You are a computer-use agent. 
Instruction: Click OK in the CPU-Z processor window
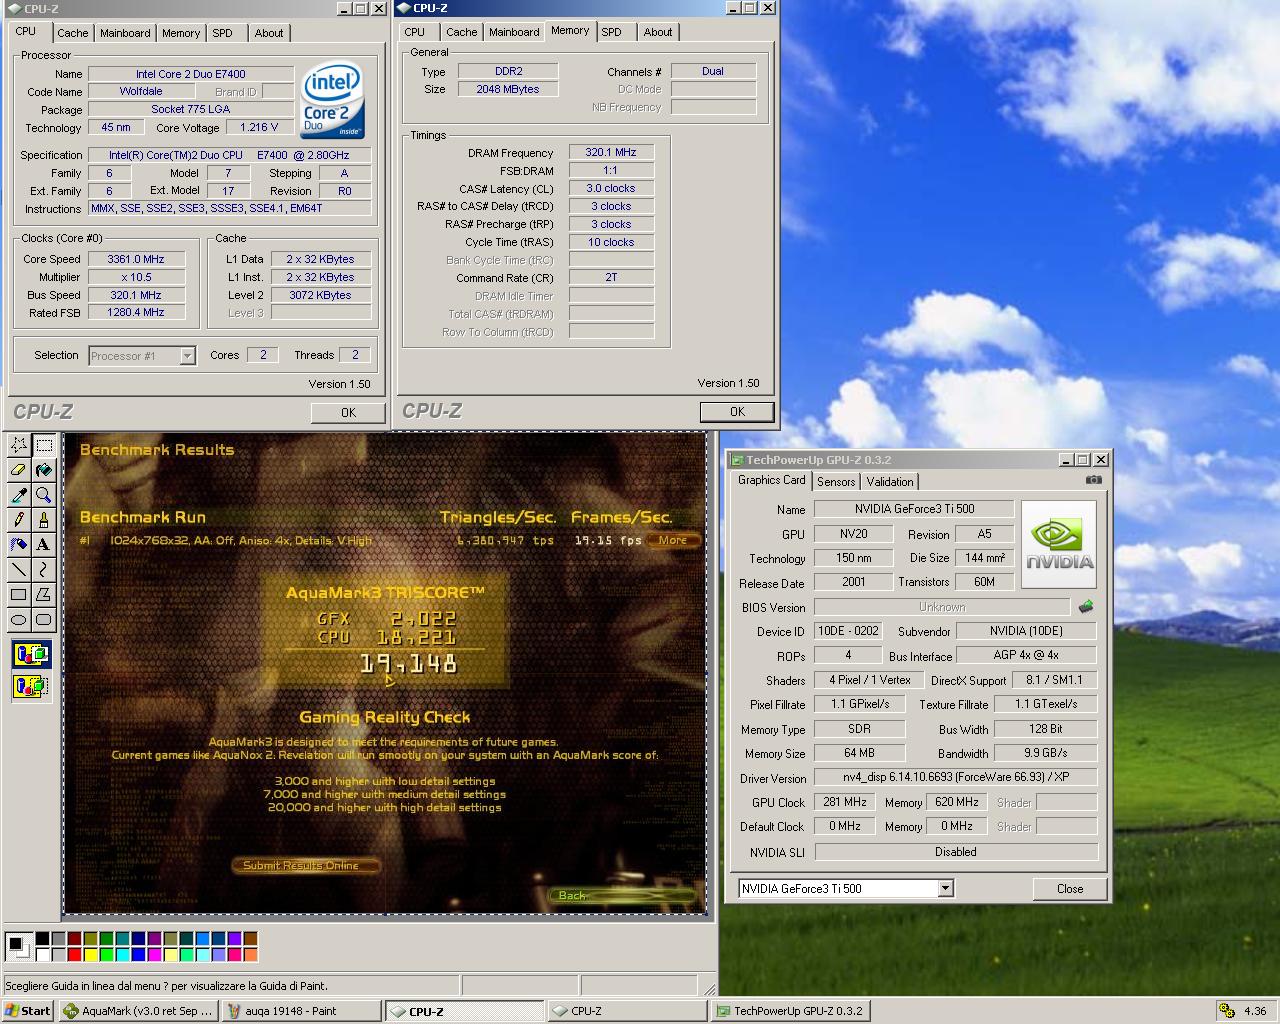[x=348, y=412]
